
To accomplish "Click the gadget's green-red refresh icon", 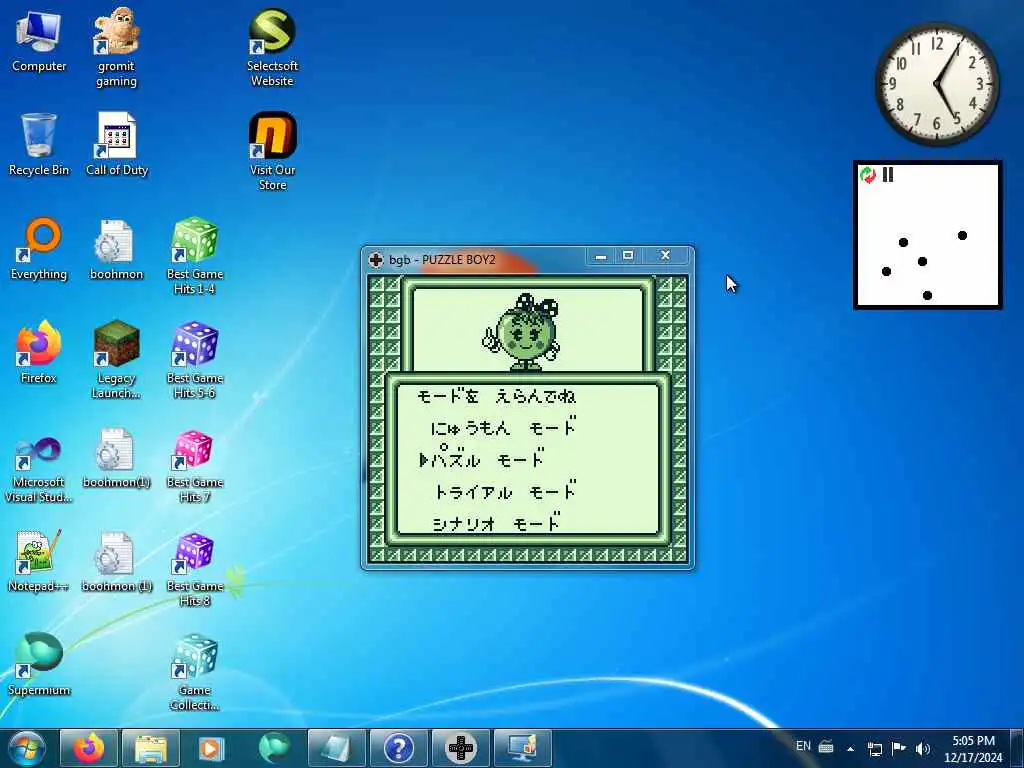I will pyautogui.click(x=868, y=175).
